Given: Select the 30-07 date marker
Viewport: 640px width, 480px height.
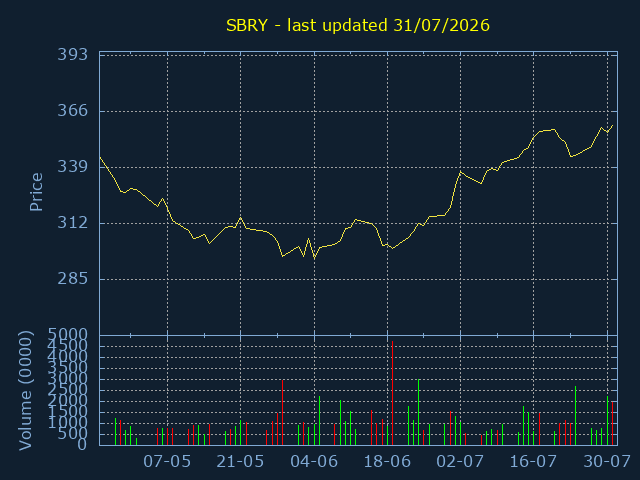Looking at the screenshot, I should tap(607, 462).
